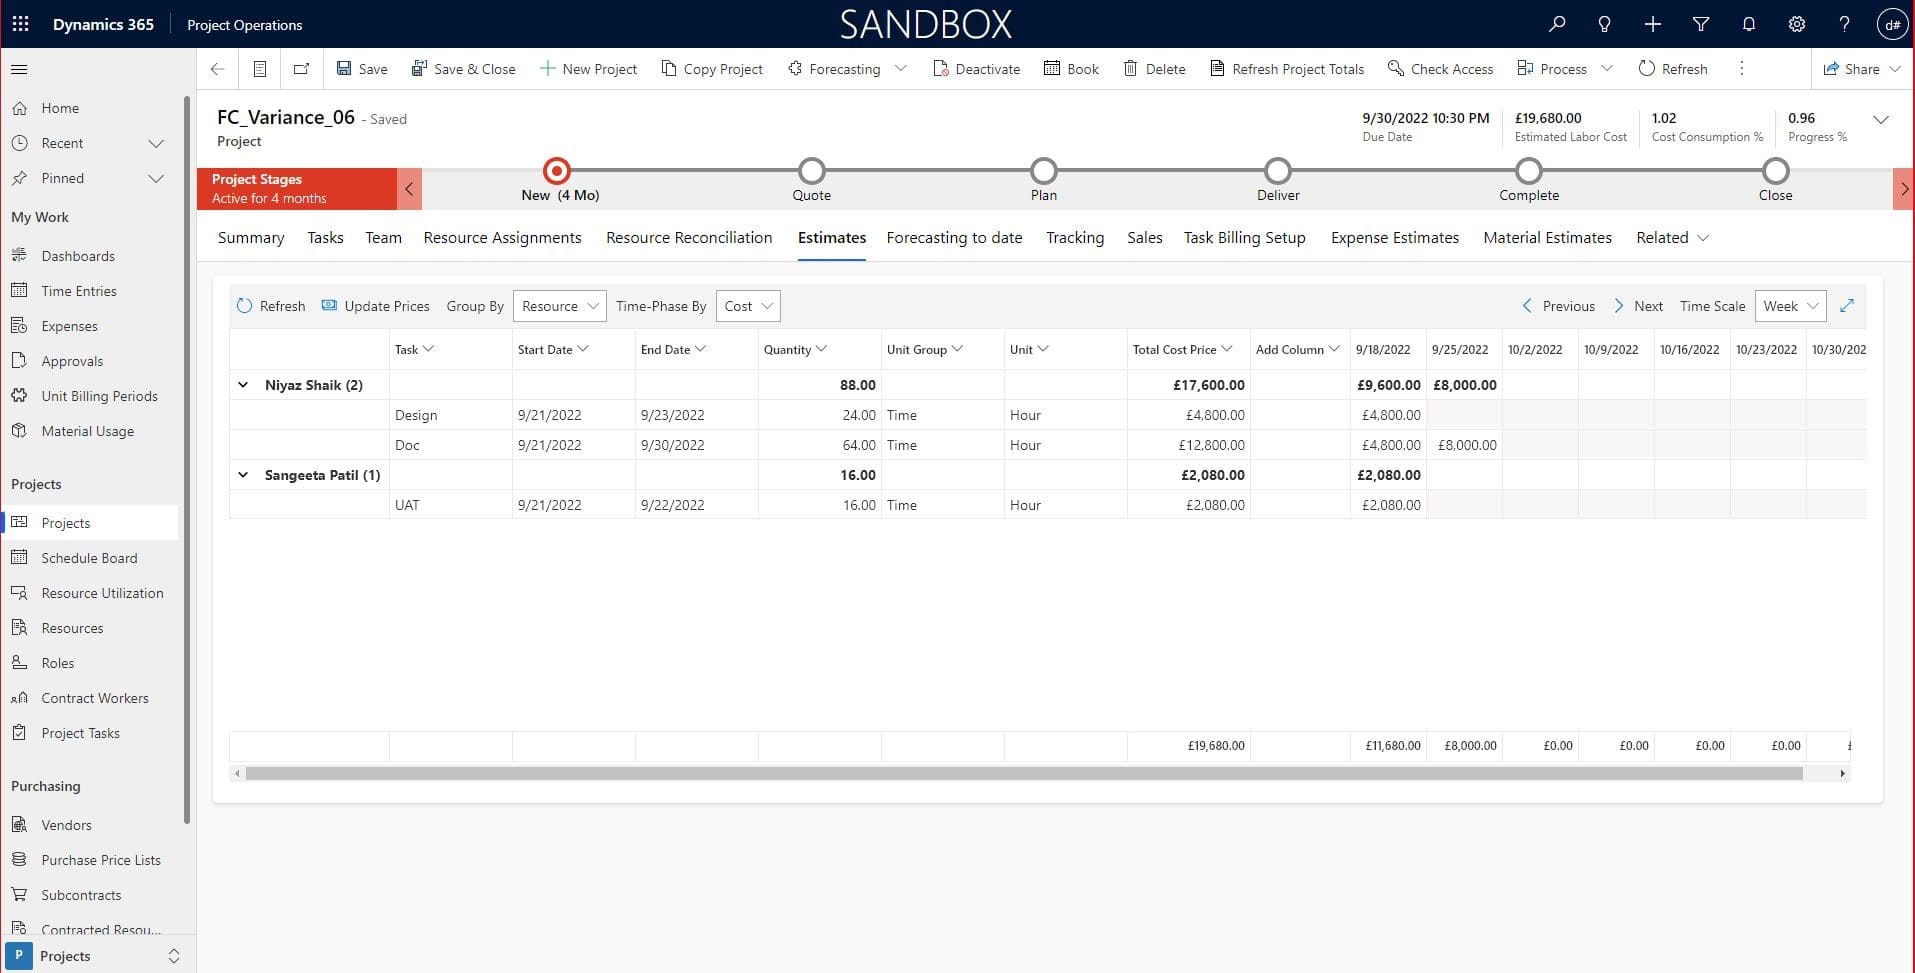Open the lightbulb assistant icon
Viewport: 1915px width, 973px height.
coord(1605,24)
